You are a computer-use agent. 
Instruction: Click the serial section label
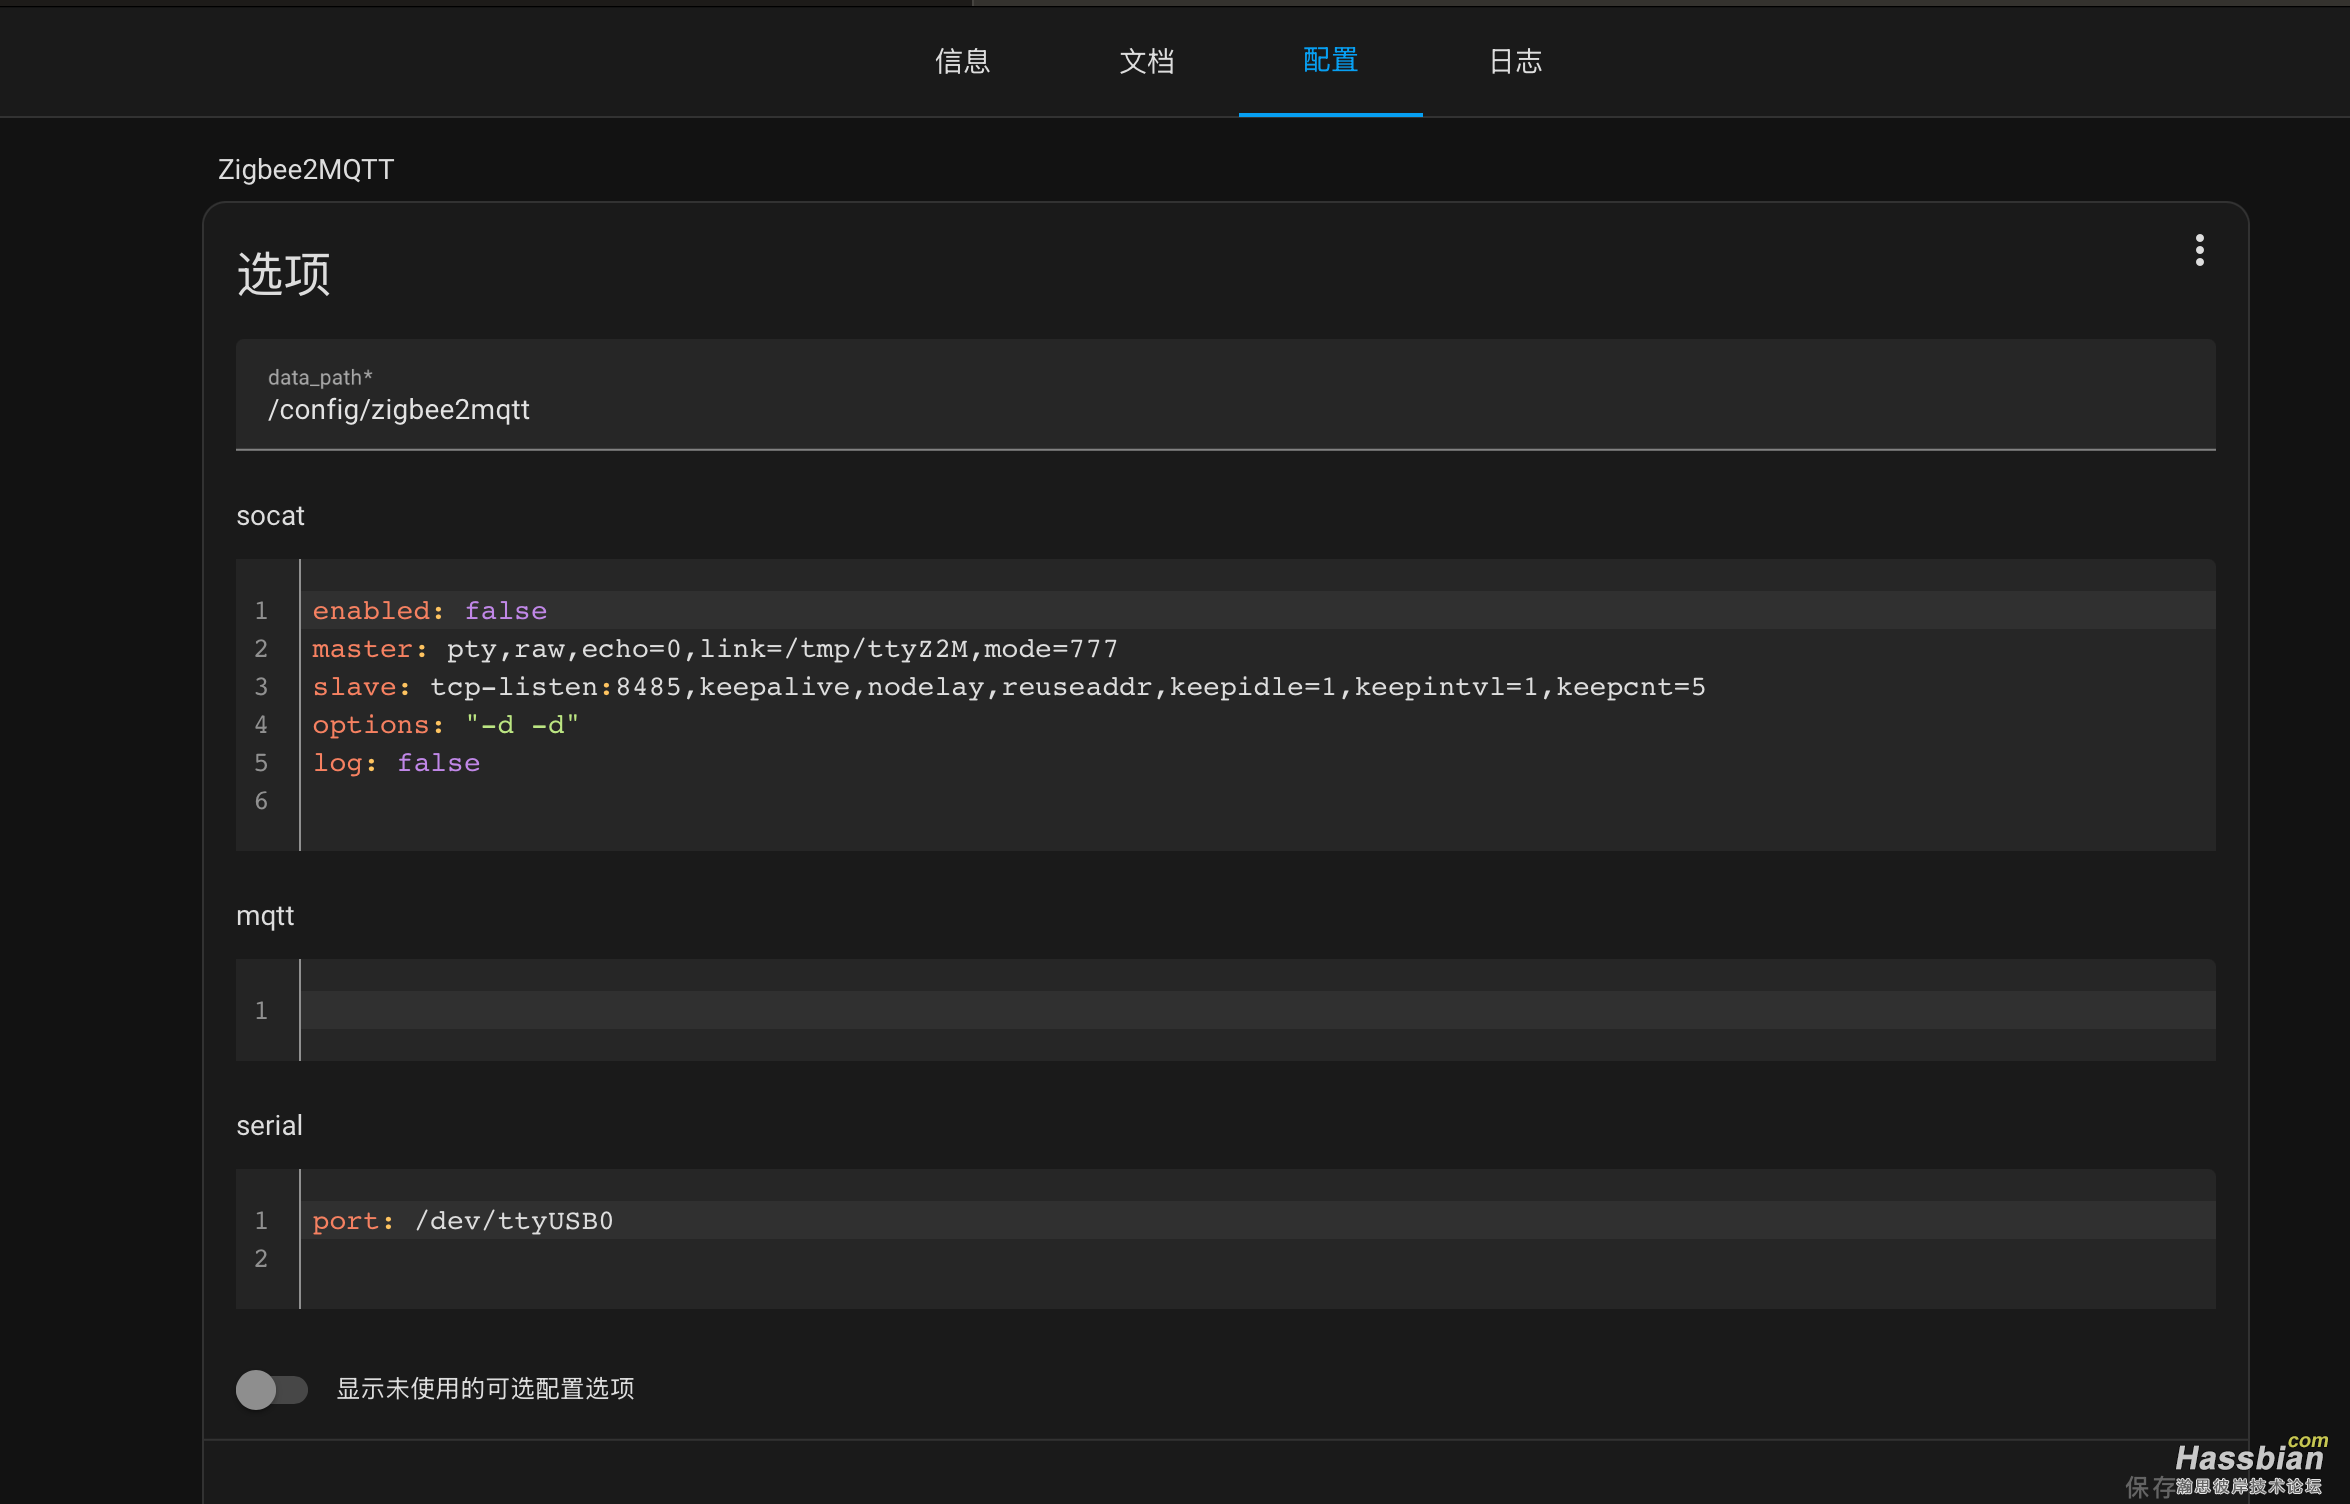tap(269, 1126)
